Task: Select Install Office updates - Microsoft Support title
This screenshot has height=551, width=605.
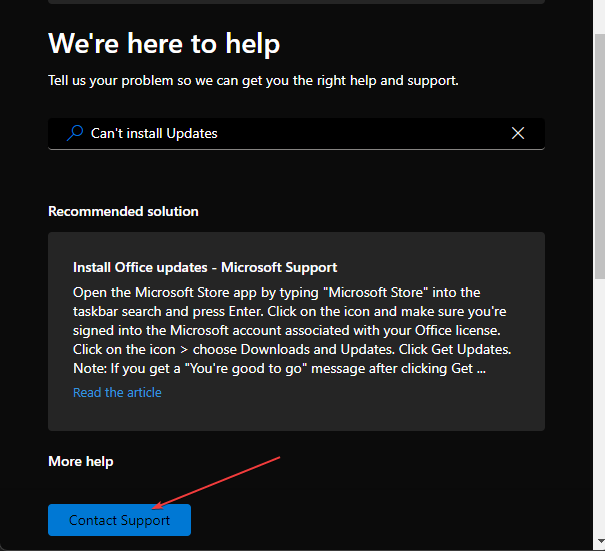Action: click(x=205, y=267)
